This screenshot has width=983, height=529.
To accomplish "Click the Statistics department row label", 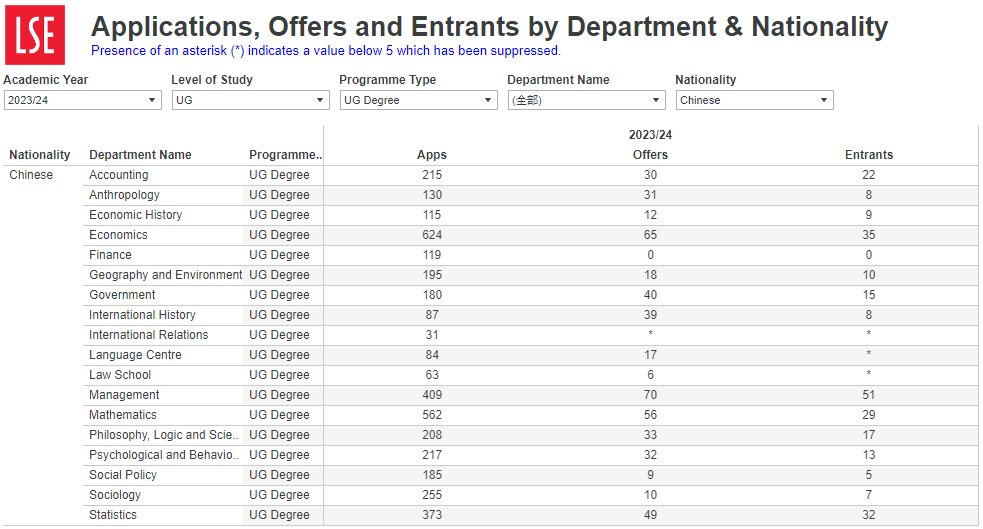I will [113, 515].
